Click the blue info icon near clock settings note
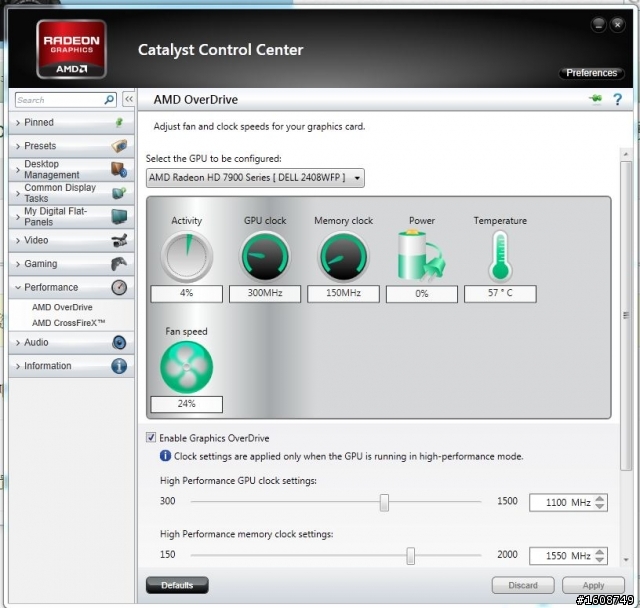The width and height of the screenshot is (640, 608). click(x=165, y=456)
